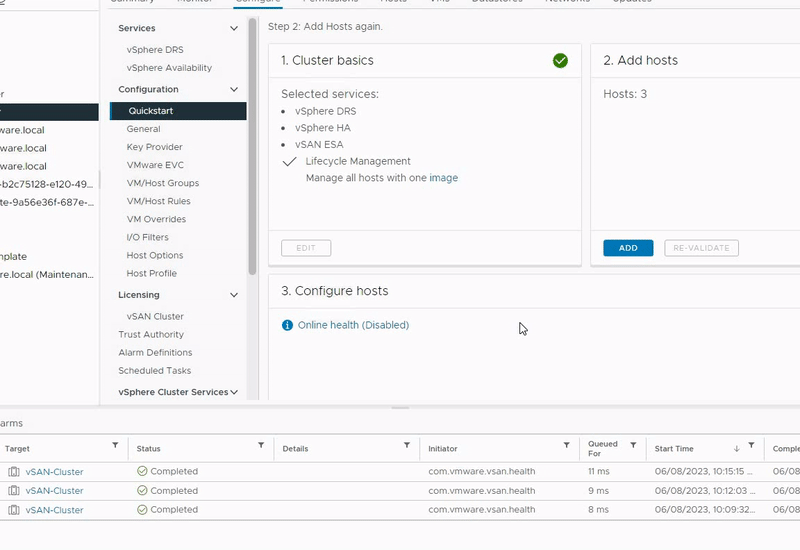
Task: Click '11 ms' queued value
Action: (x=598, y=471)
